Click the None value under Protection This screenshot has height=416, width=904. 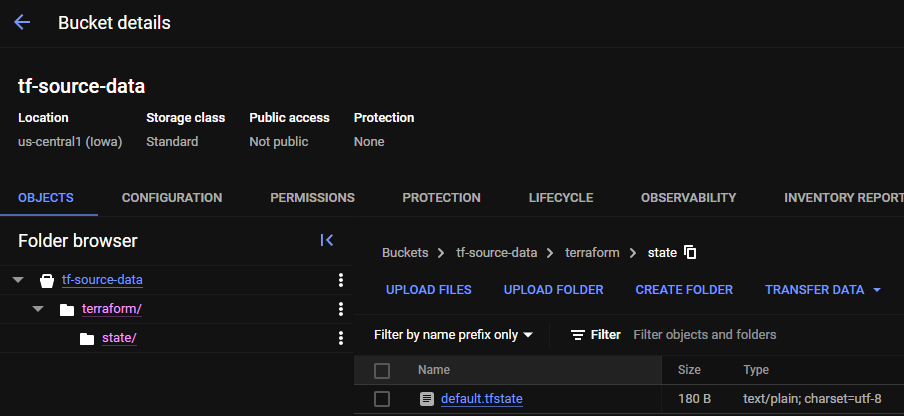(x=369, y=142)
